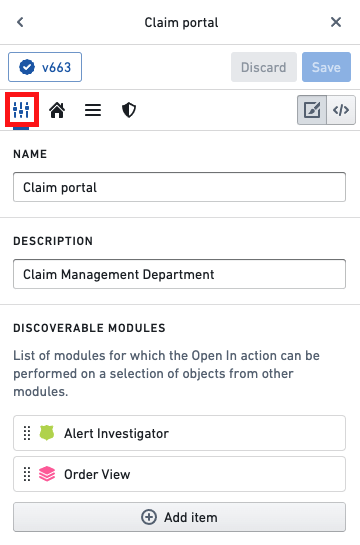Viewport: 360px width, 545px height.
Task: Close the Claim portal panel
Action: tap(336, 22)
